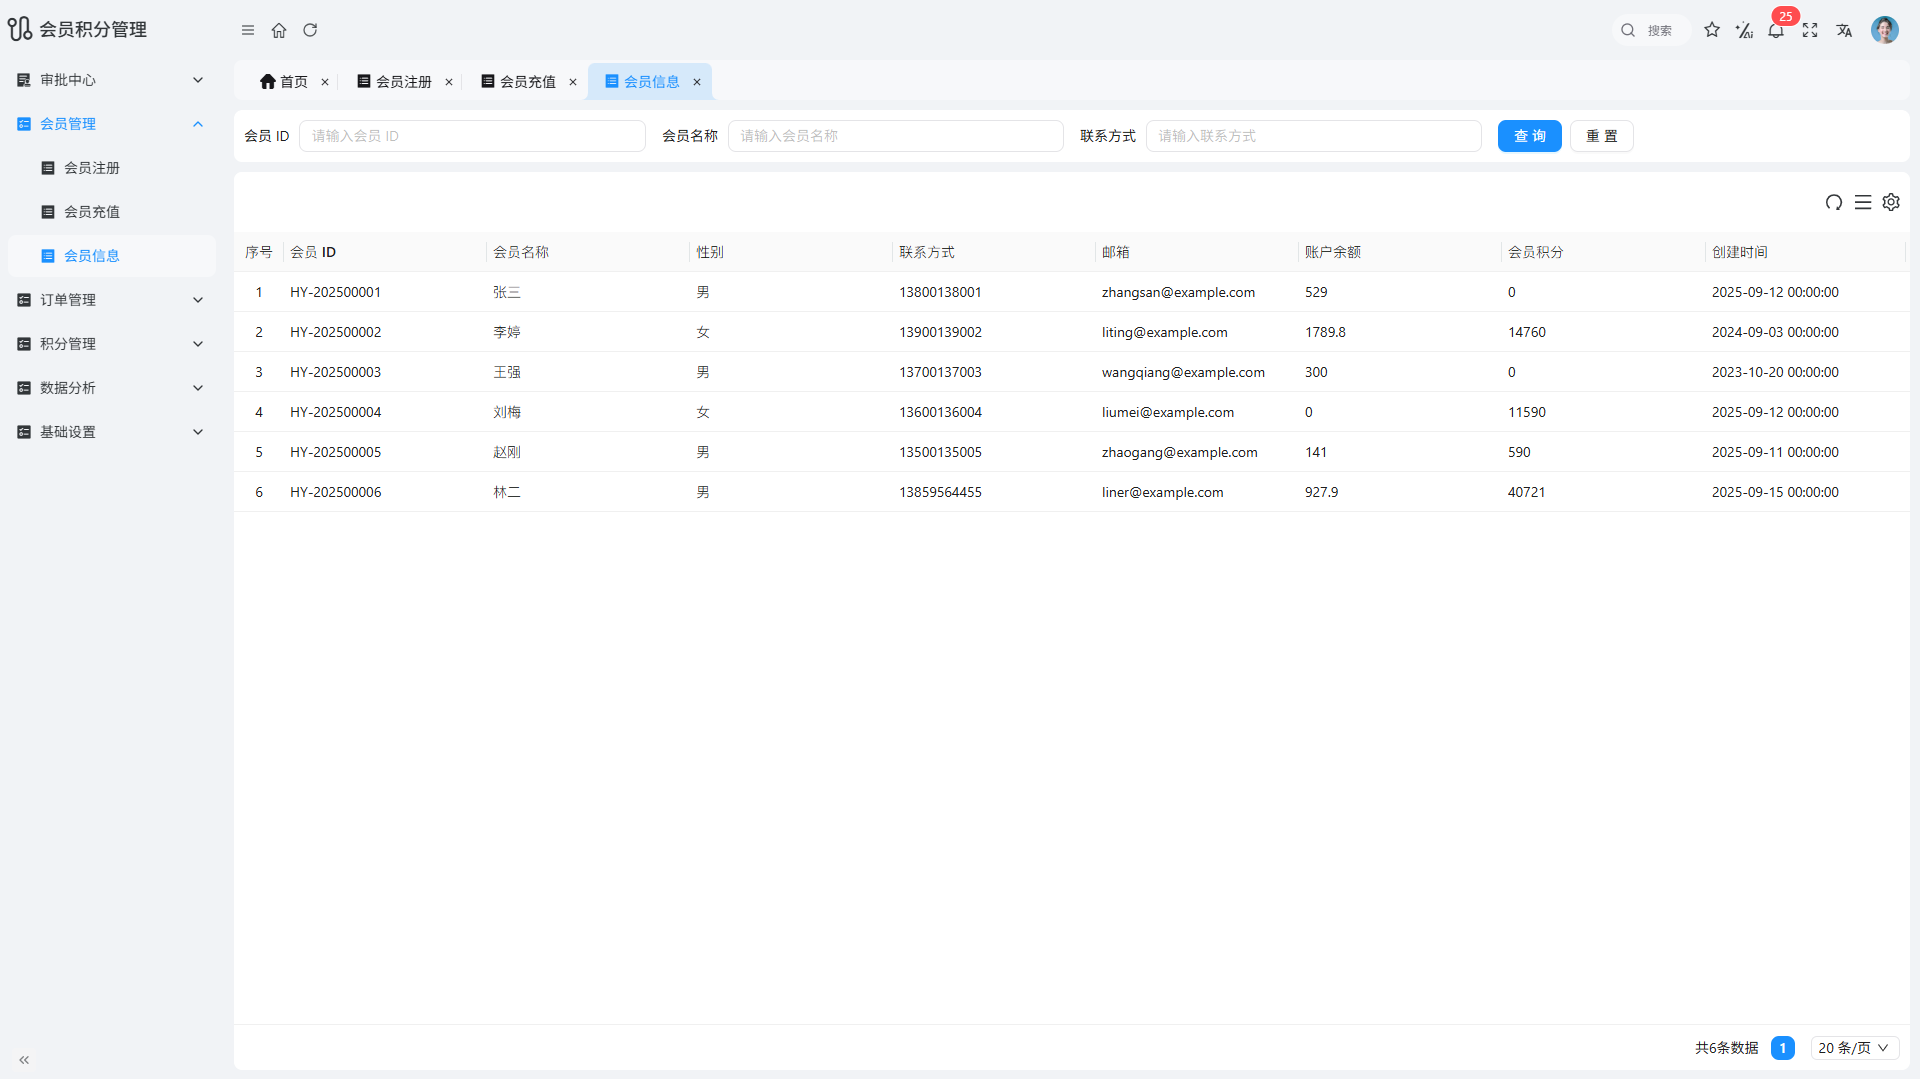The height and width of the screenshot is (1079, 1920).
Task: Close the 会员信息 tab
Action: coord(697,82)
